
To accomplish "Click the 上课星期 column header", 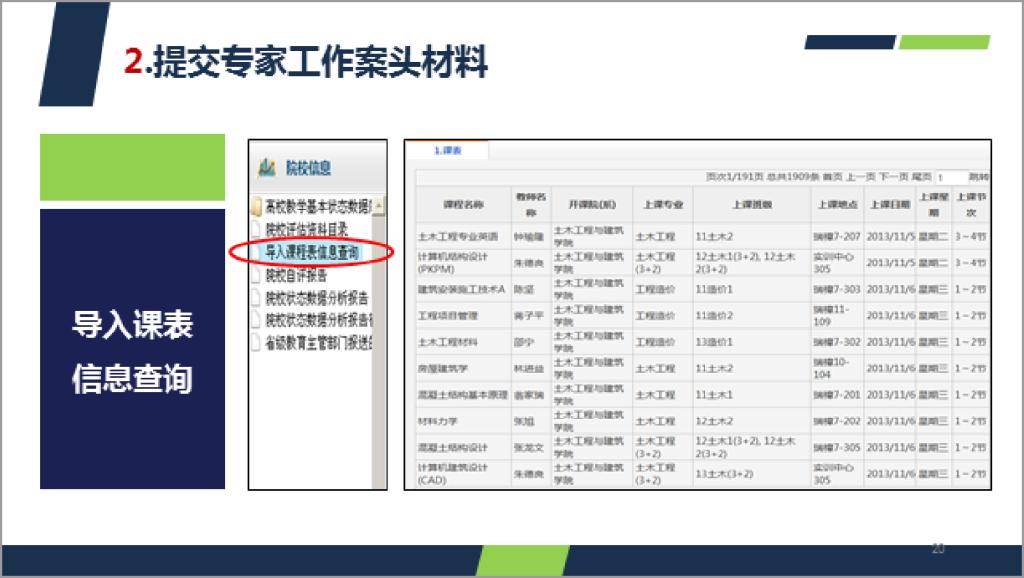I will (x=934, y=204).
